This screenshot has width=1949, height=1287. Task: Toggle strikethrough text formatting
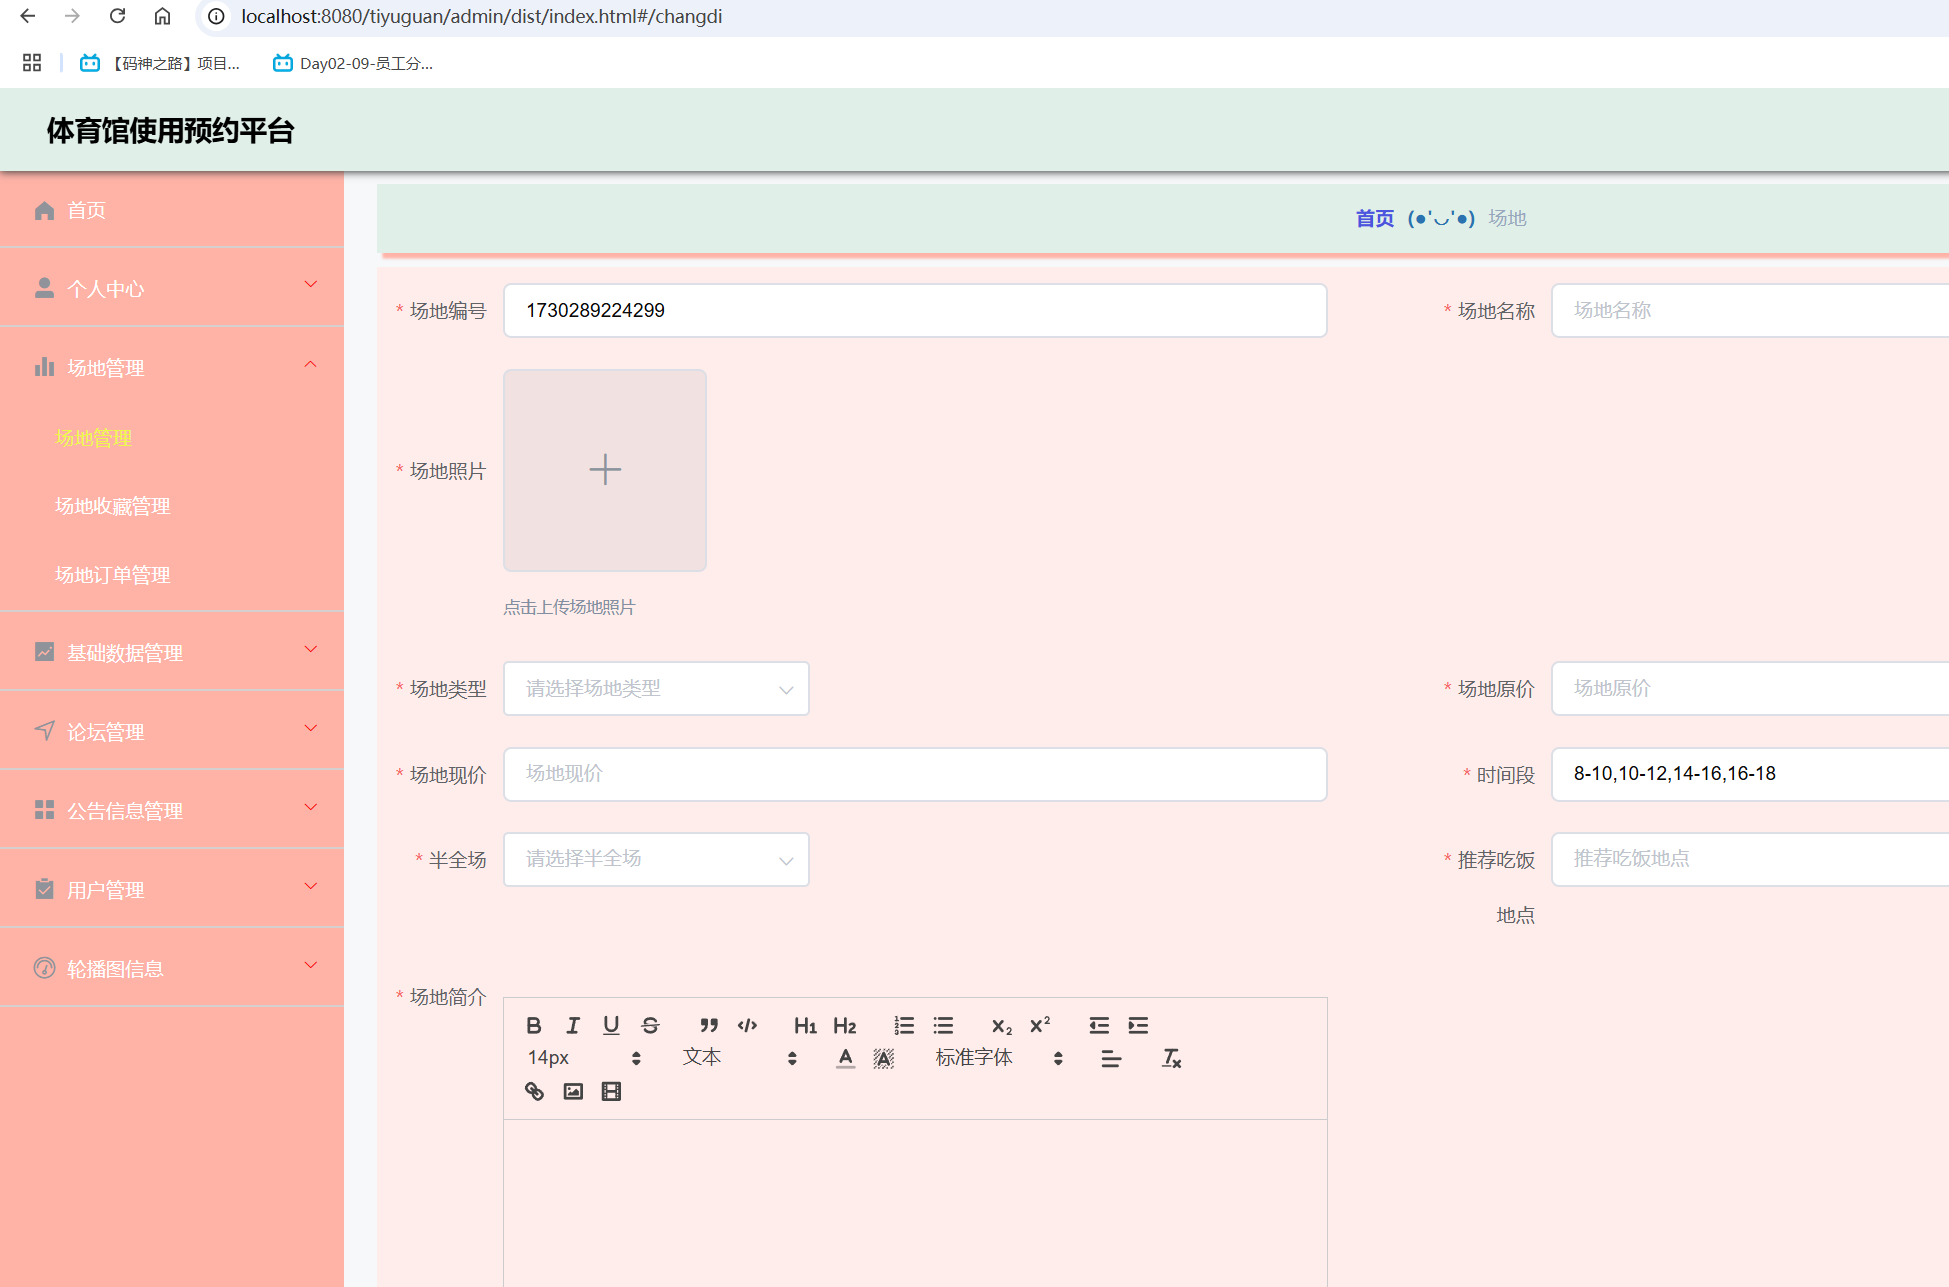tap(650, 1025)
